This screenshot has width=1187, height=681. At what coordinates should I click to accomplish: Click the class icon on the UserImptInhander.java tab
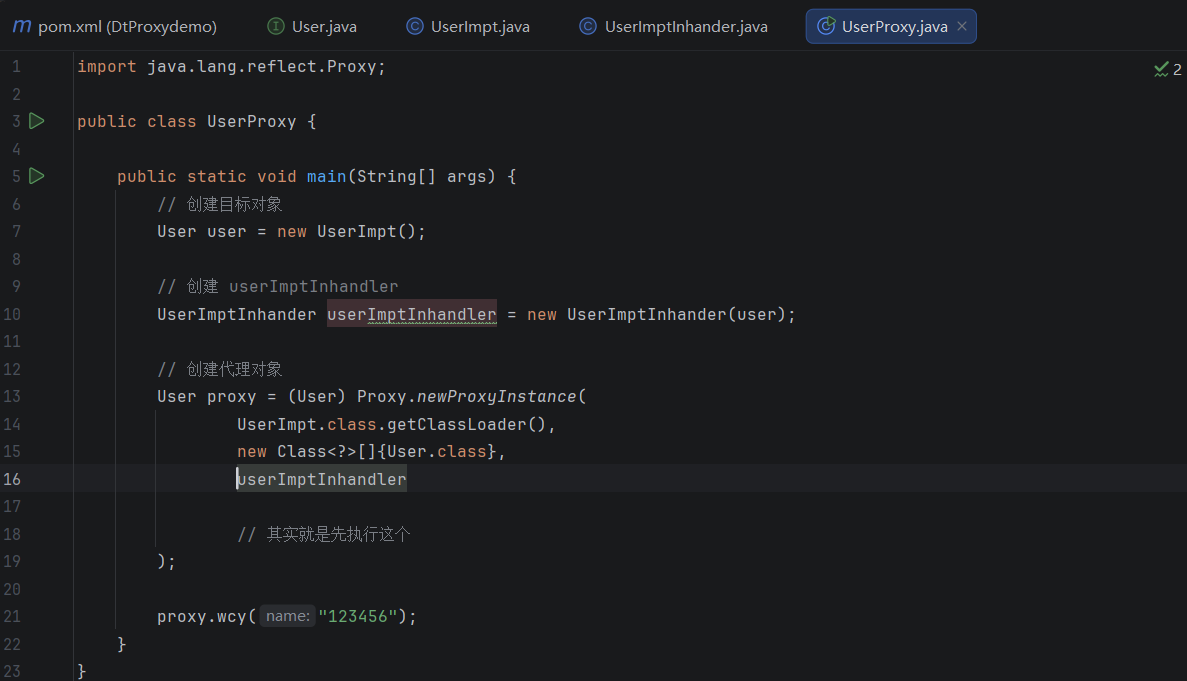coord(588,26)
